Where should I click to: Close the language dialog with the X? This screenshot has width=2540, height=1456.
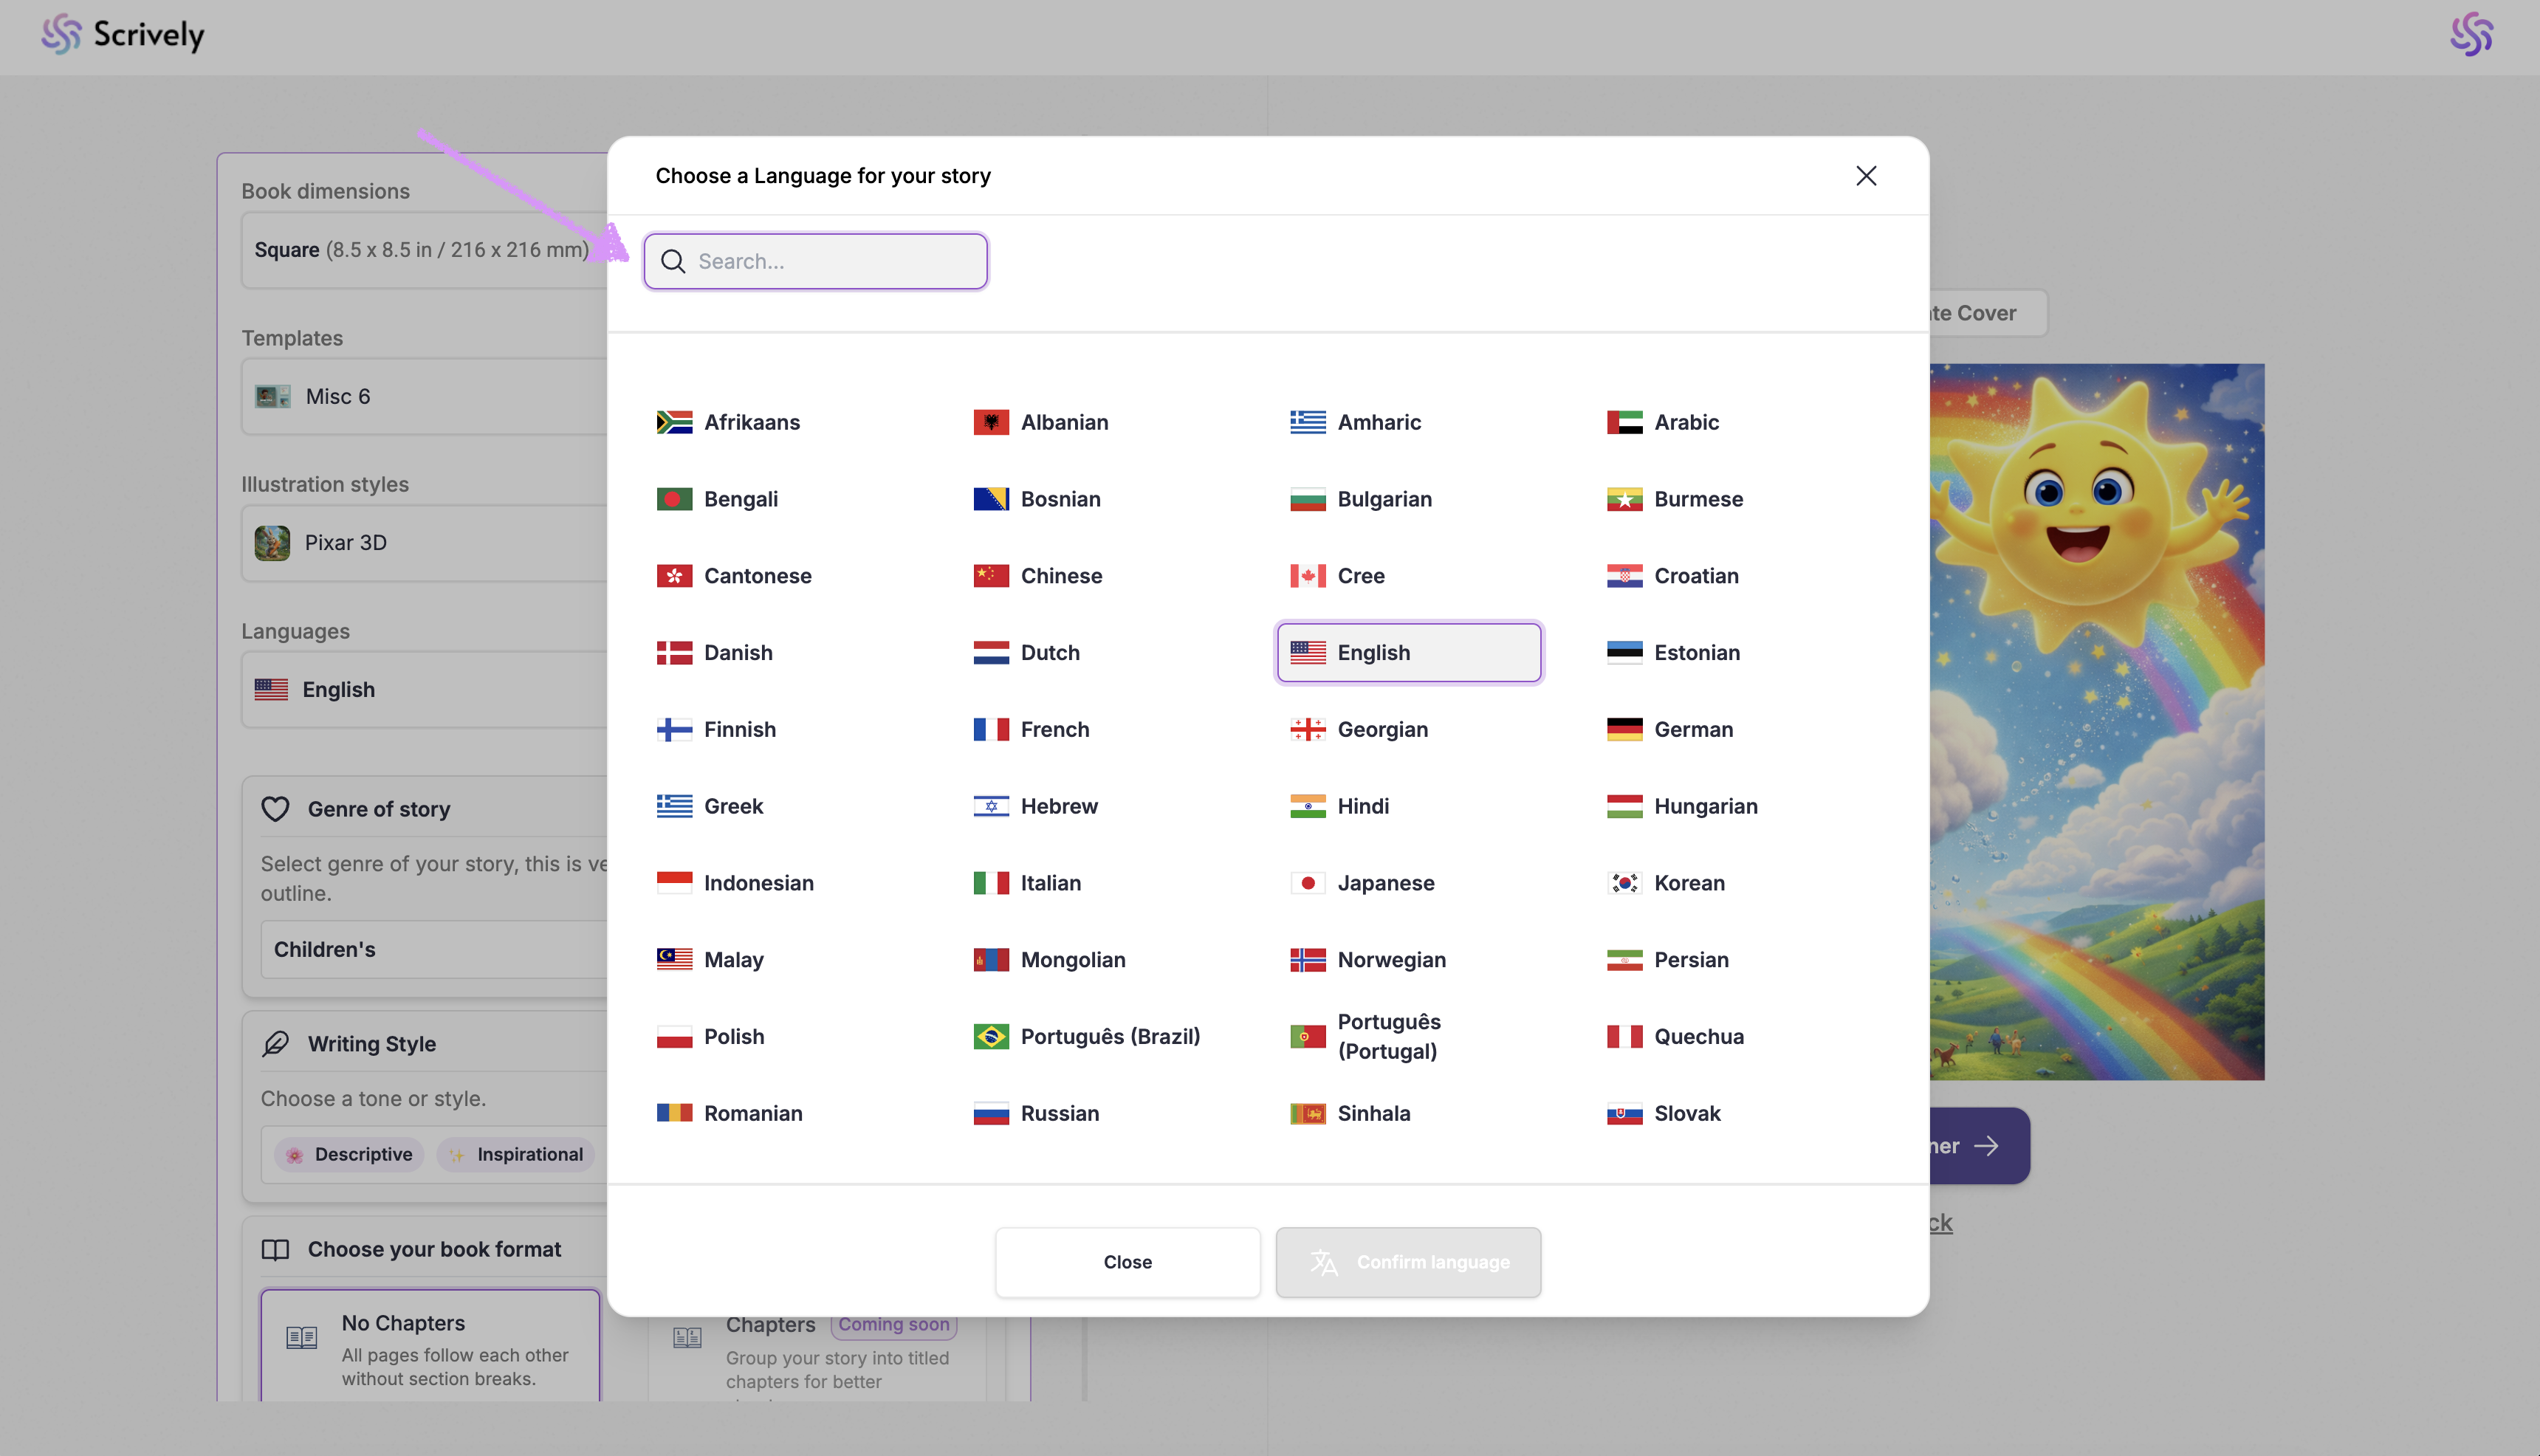[x=1865, y=176]
